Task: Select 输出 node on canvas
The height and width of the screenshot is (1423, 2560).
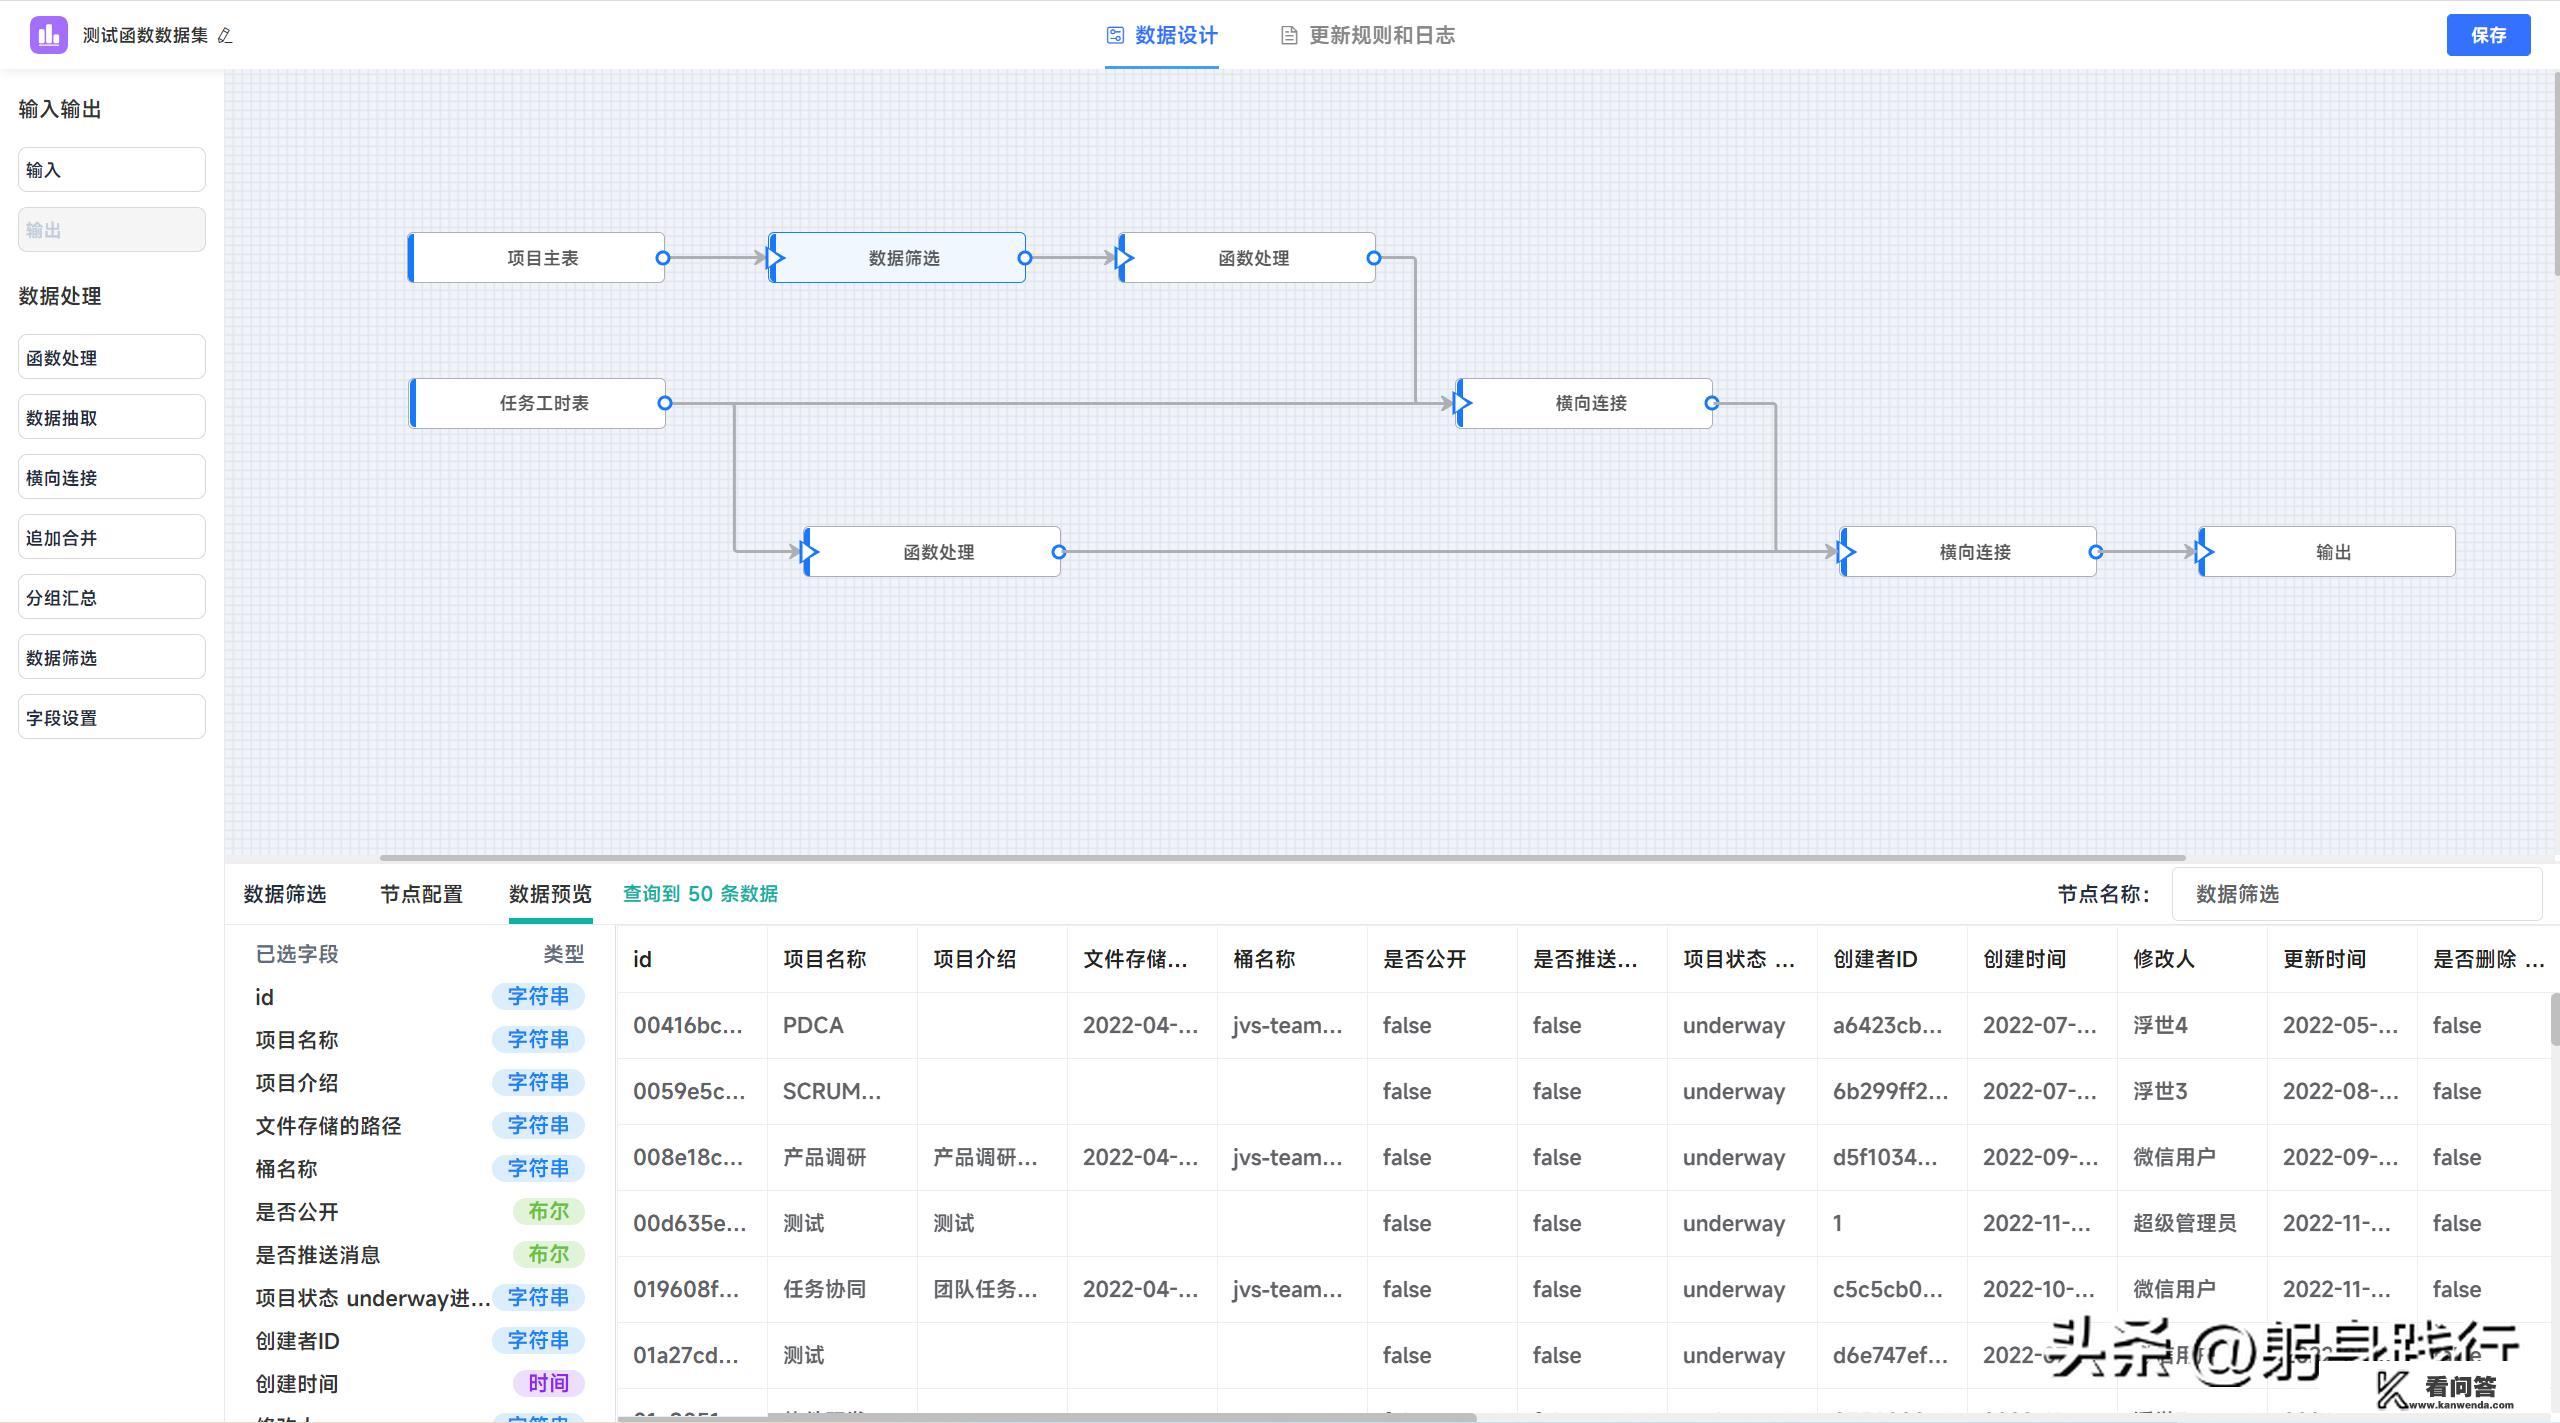Action: 2327,551
